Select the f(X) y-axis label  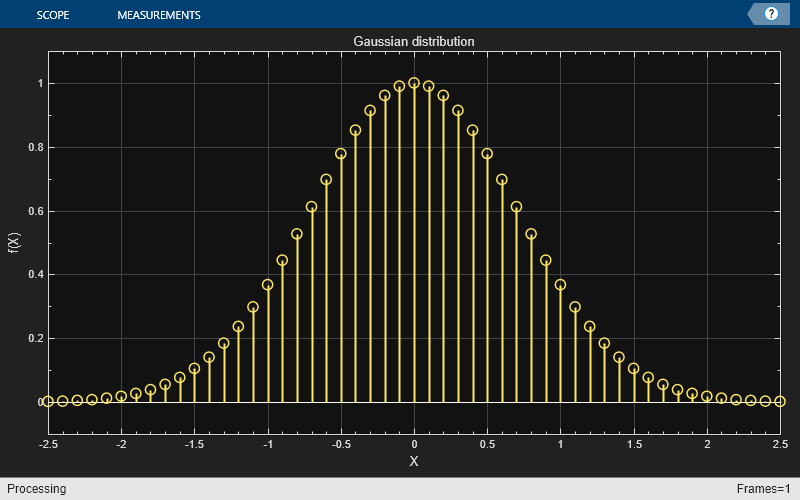[14, 243]
